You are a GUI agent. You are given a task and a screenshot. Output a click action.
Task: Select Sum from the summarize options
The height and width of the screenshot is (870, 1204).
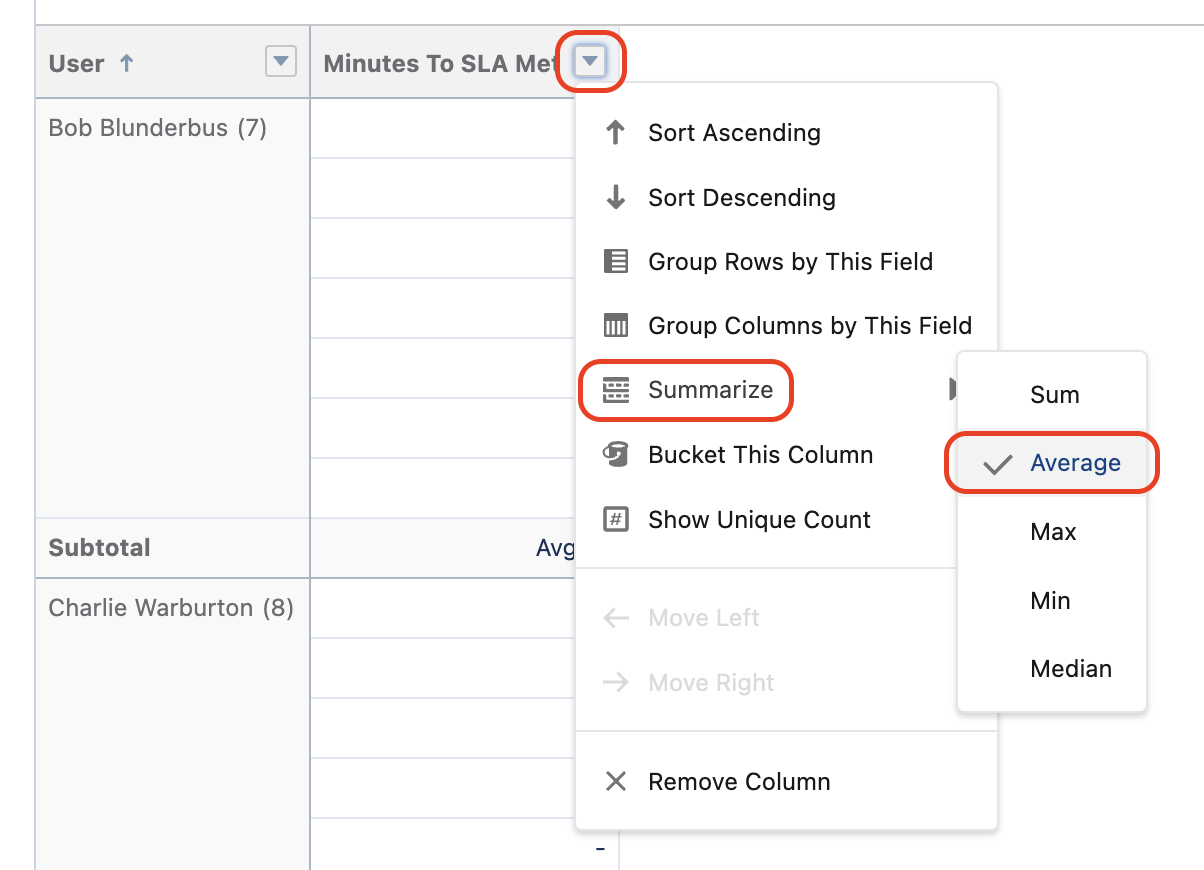(x=1054, y=395)
